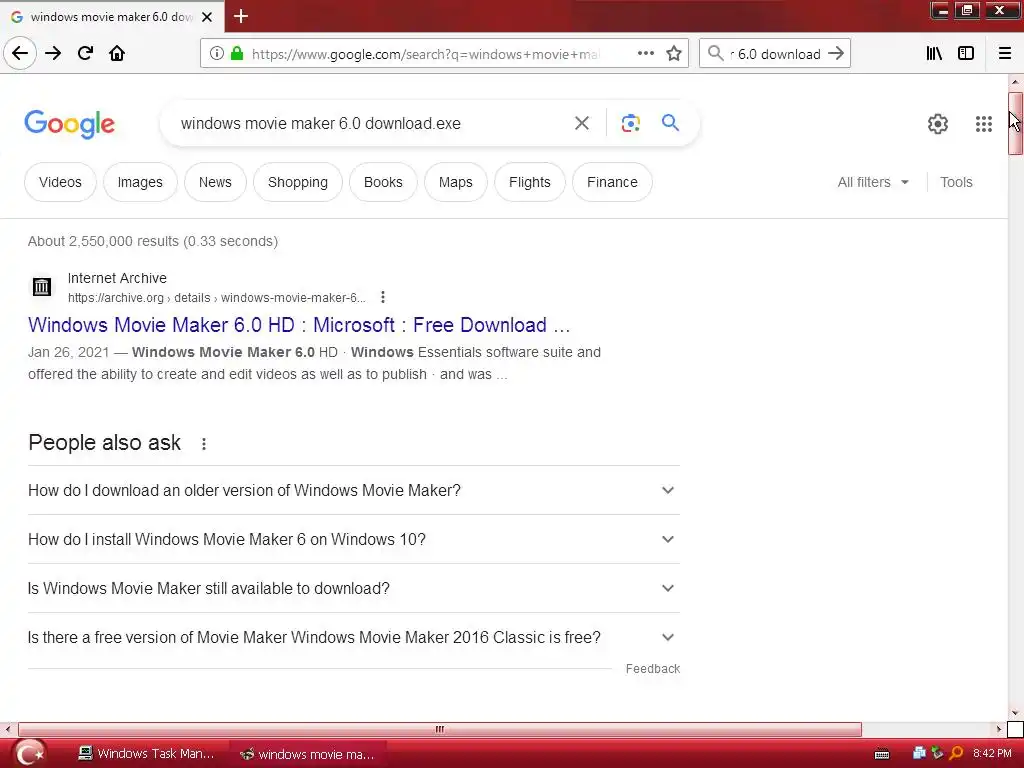Click the magnifier in the browser search box
The image size is (1024, 768).
pos(716,54)
